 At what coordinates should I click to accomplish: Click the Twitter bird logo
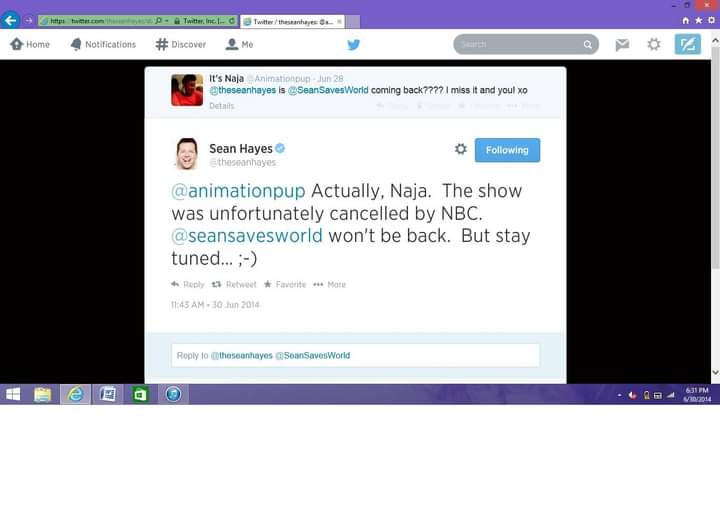[x=354, y=45]
